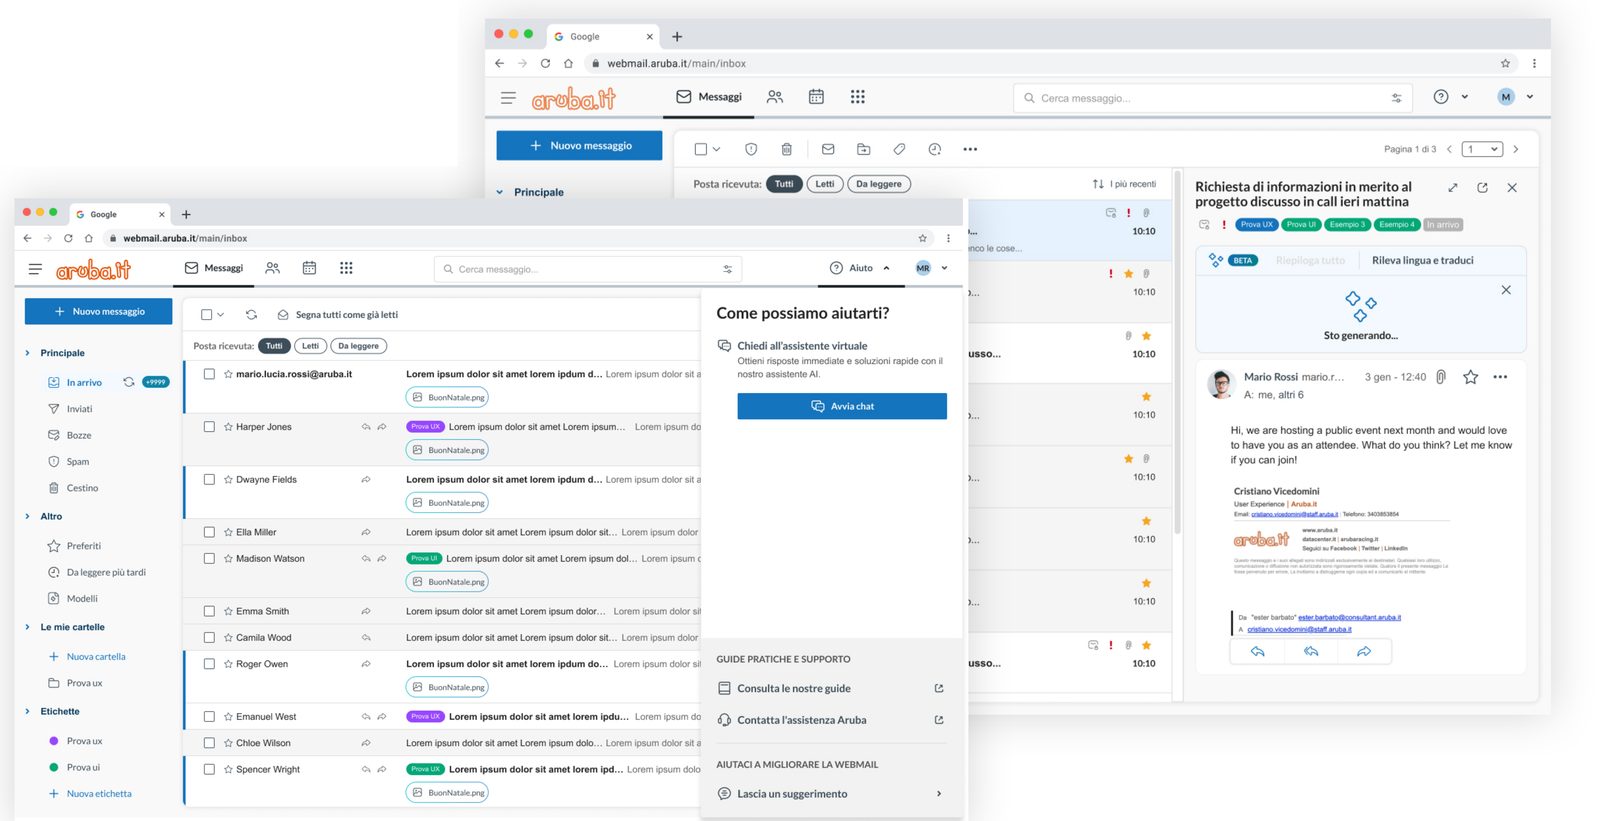Click forward arrow under the message
This screenshot has width=1600, height=821.
click(1364, 651)
